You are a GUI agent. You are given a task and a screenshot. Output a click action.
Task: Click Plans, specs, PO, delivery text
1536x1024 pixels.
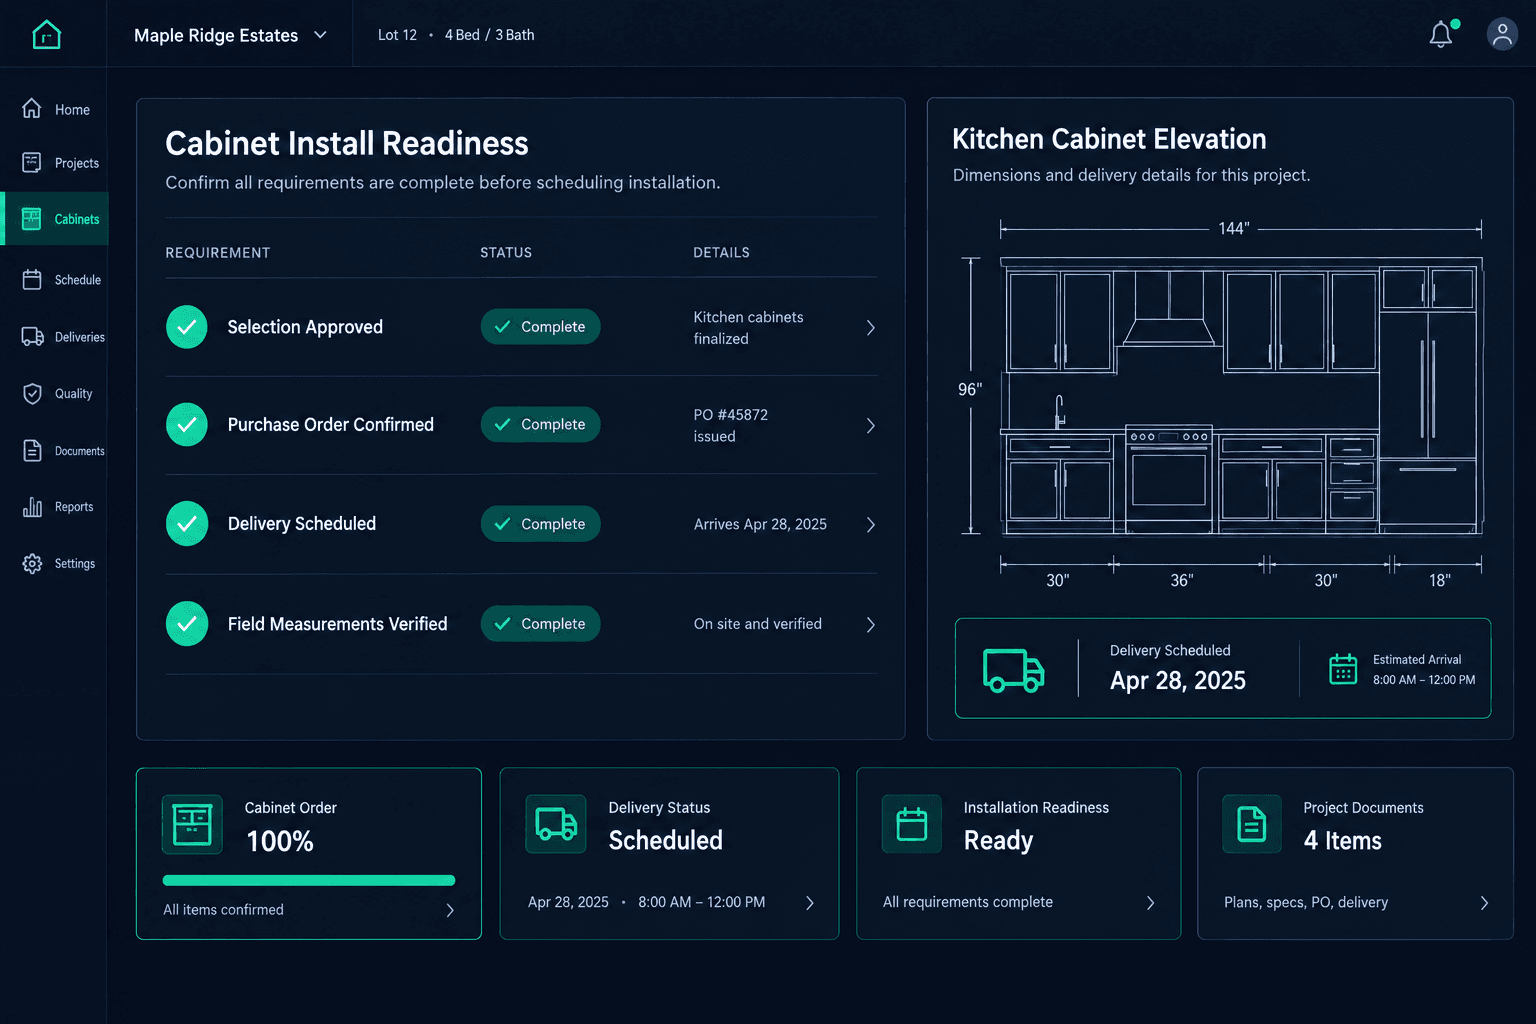tap(1306, 903)
